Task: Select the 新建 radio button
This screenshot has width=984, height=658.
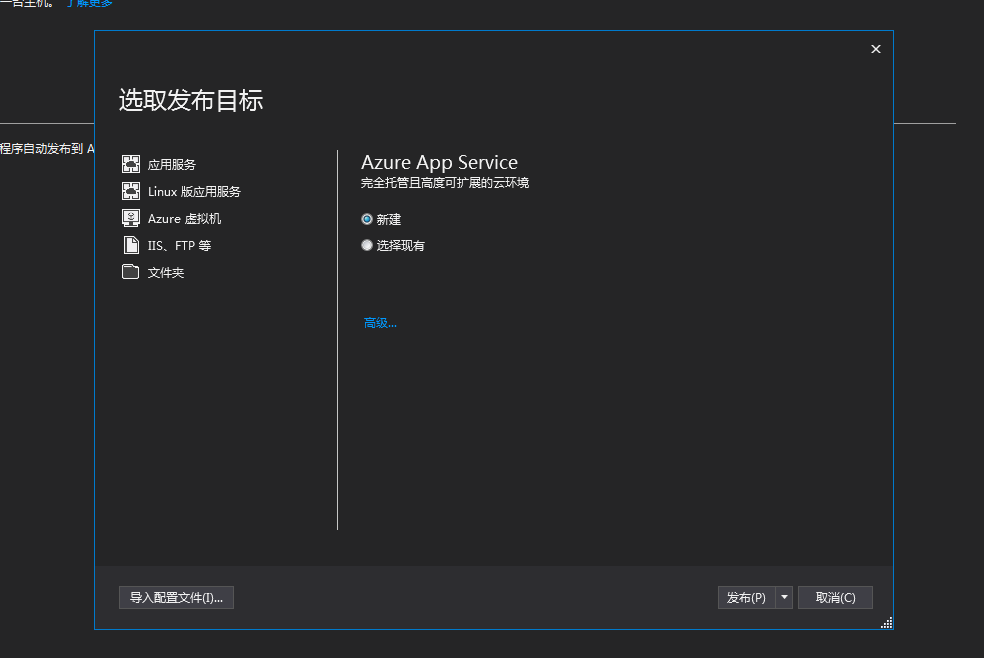Action: [x=367, y=219]
